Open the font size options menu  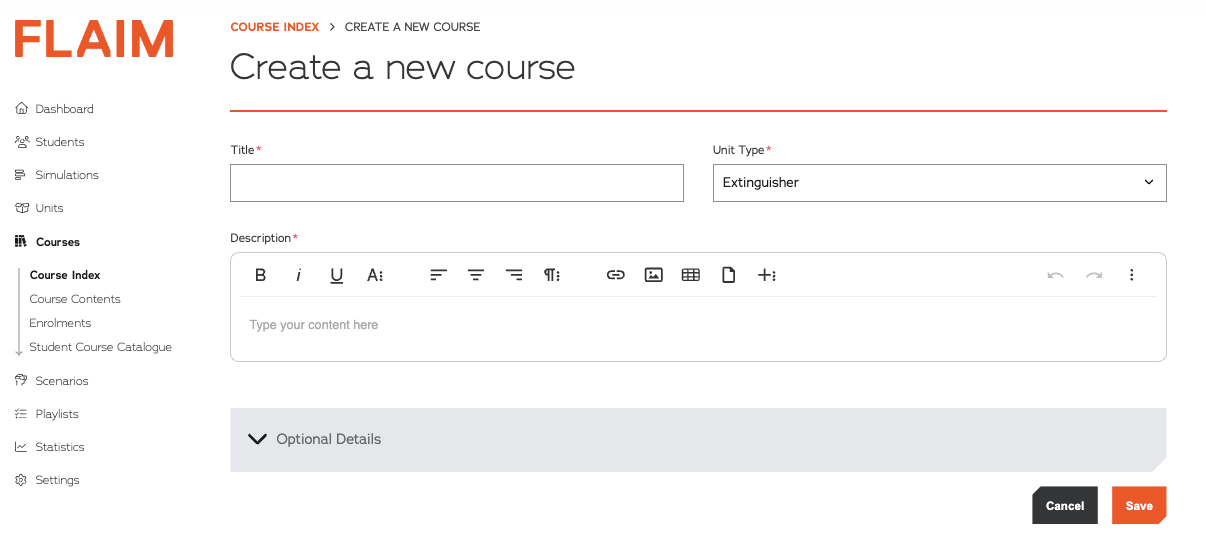coord(375,275)
